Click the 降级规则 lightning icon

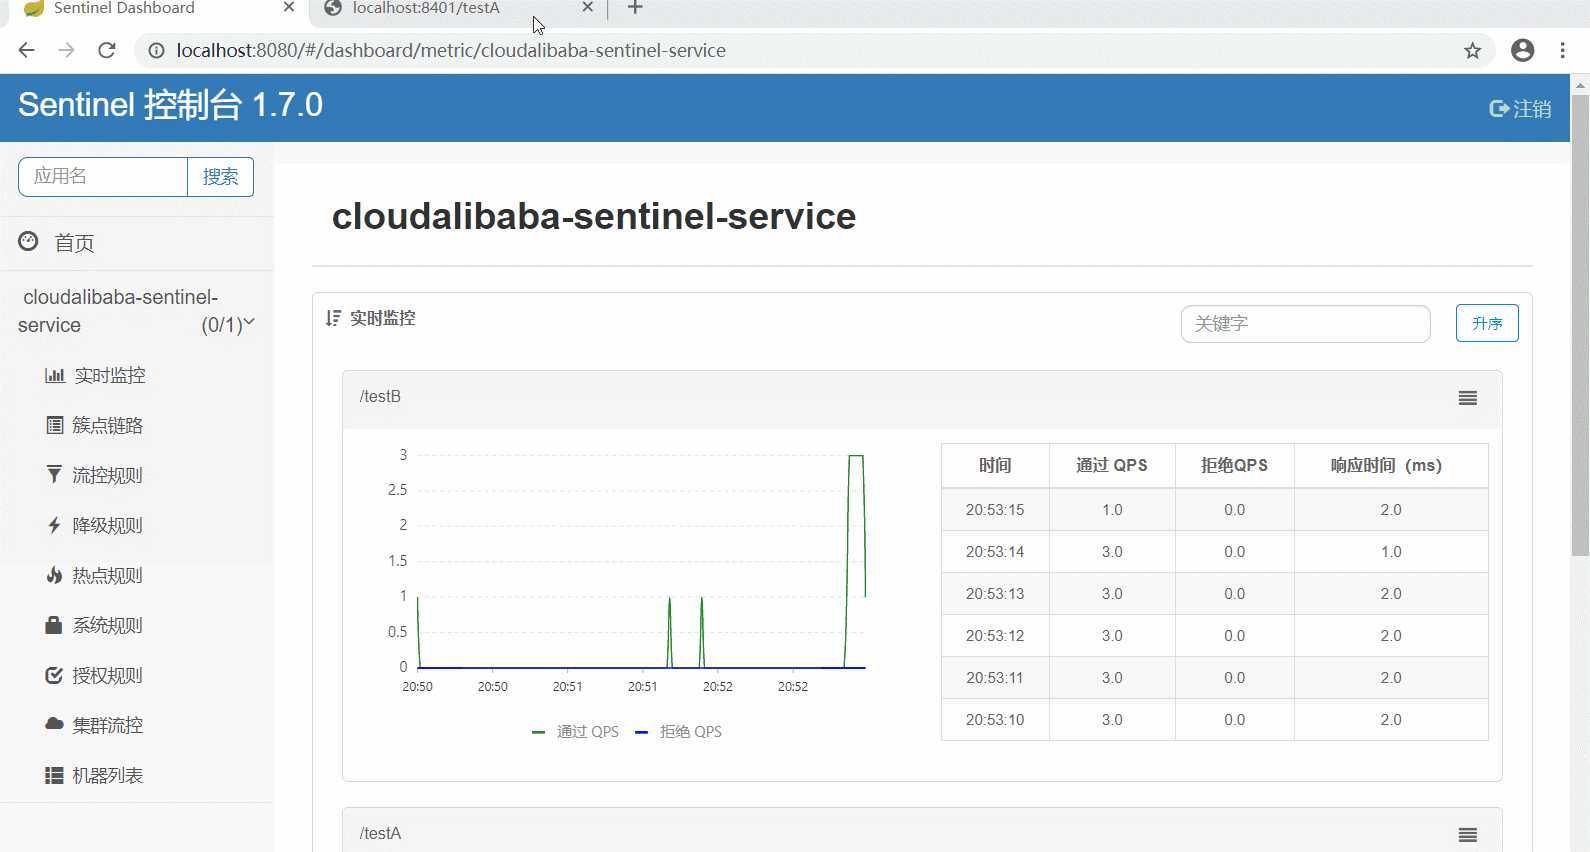54,525
